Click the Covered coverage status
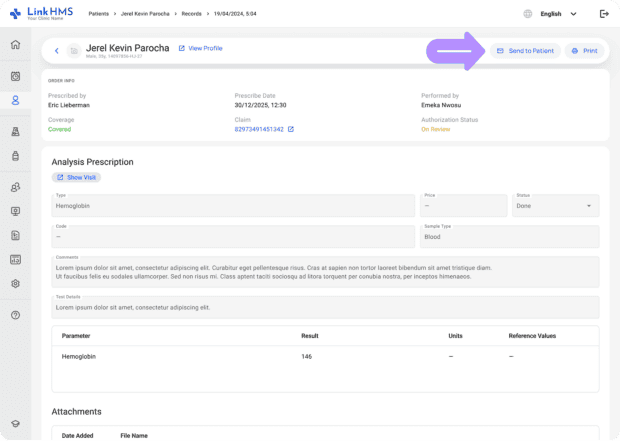 59,129
